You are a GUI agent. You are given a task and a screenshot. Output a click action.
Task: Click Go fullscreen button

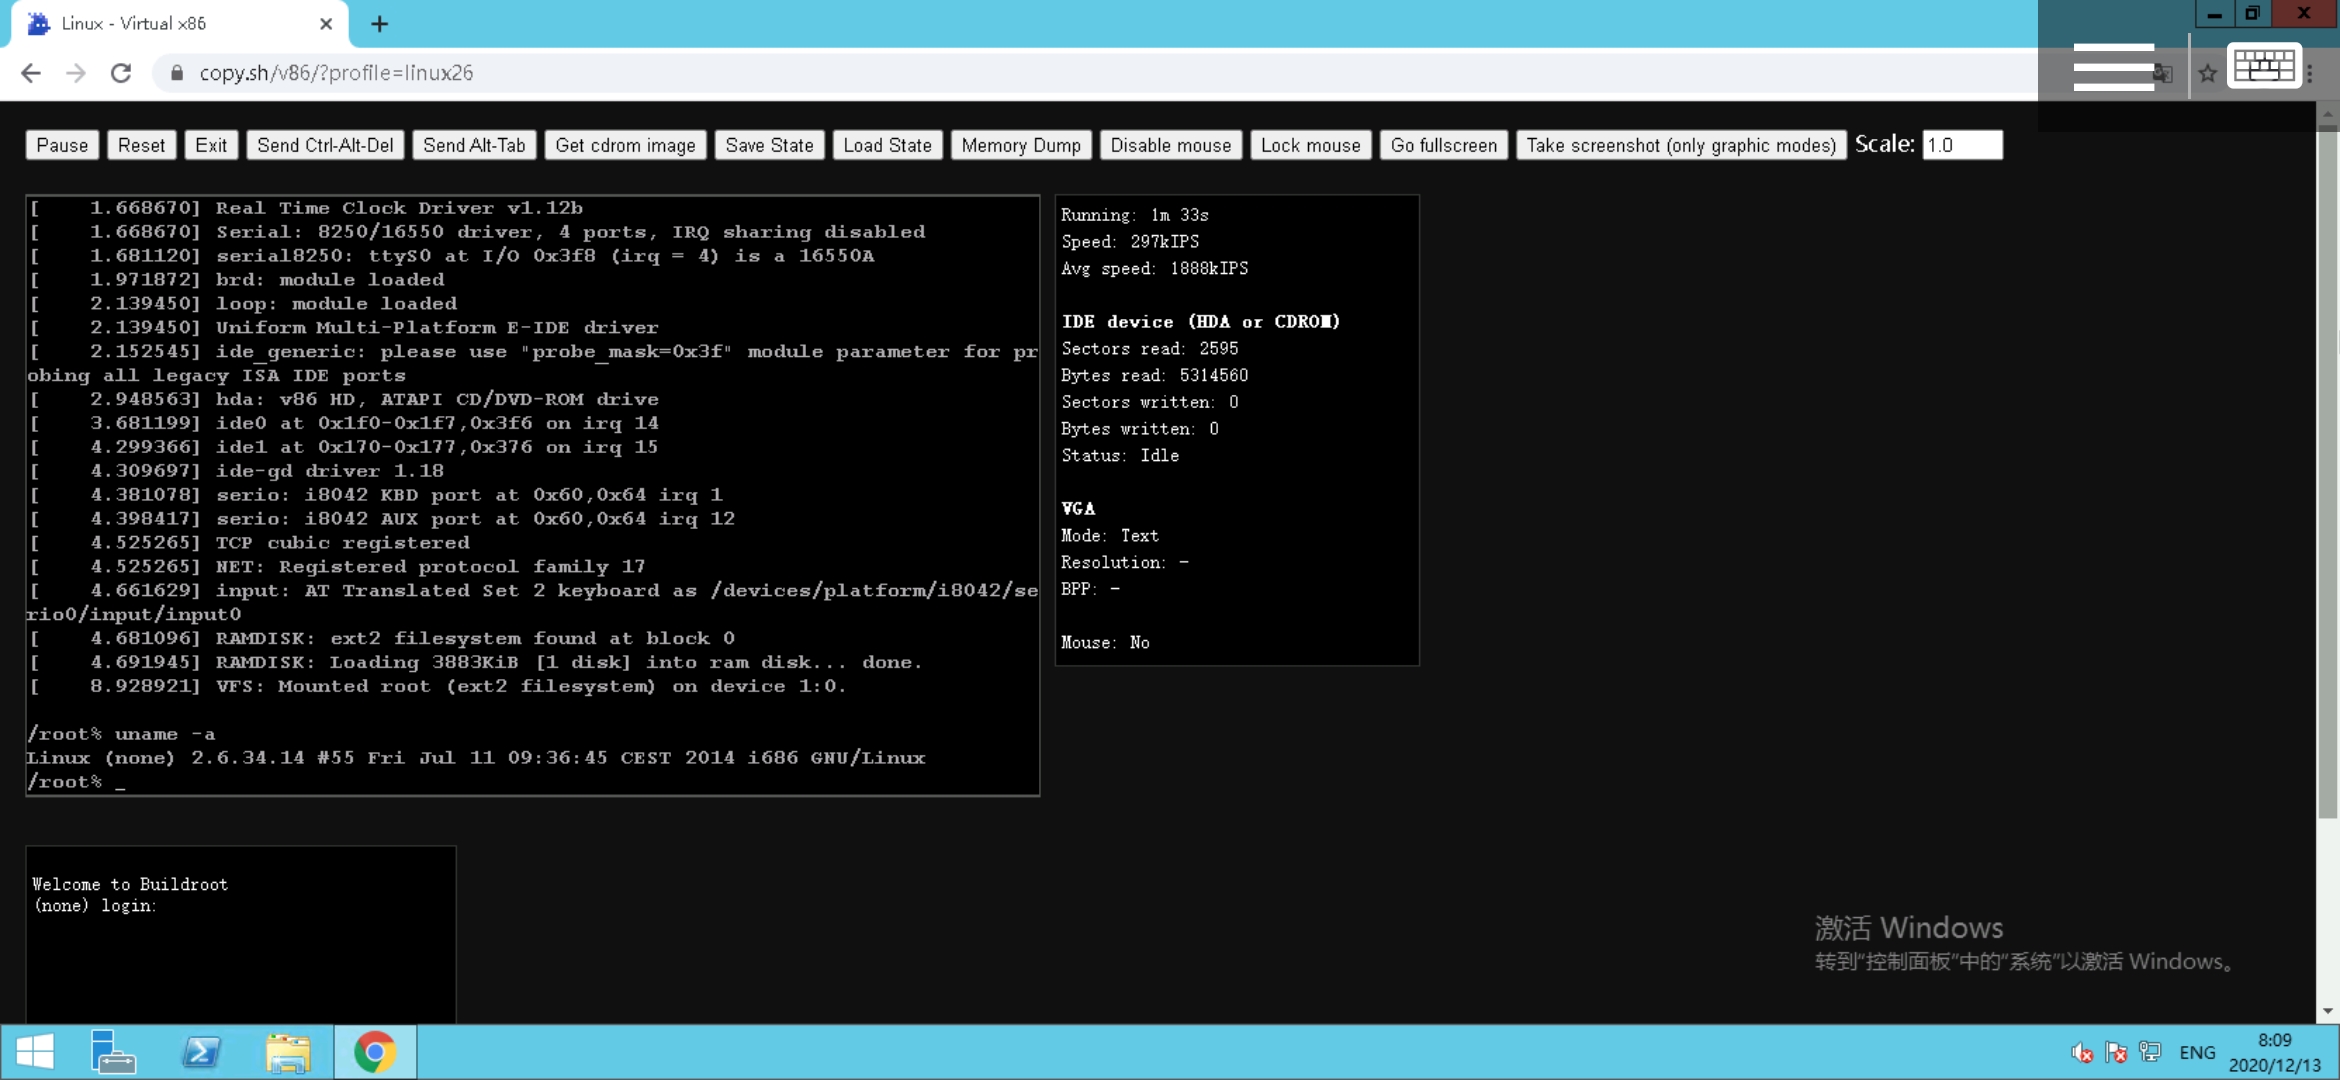point(1443,145)
